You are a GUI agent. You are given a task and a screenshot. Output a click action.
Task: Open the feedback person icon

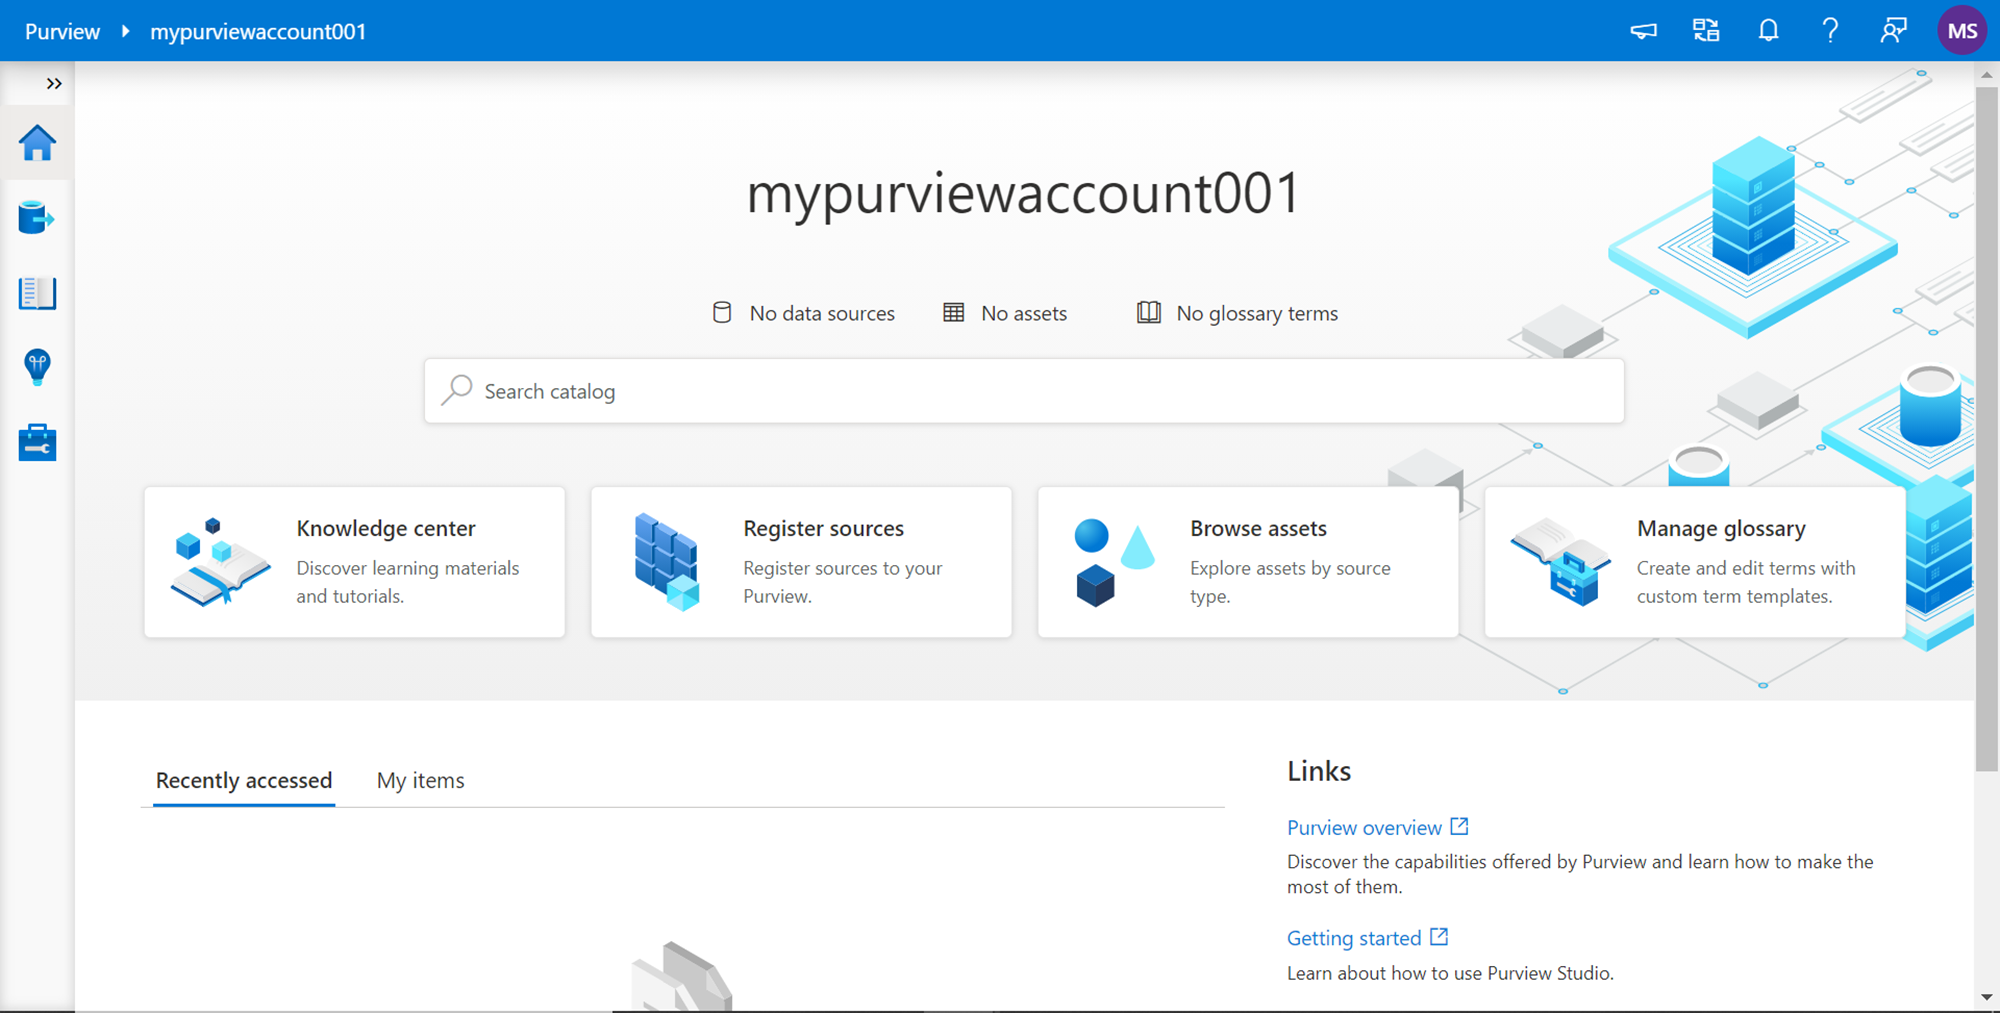point(1893,31)
